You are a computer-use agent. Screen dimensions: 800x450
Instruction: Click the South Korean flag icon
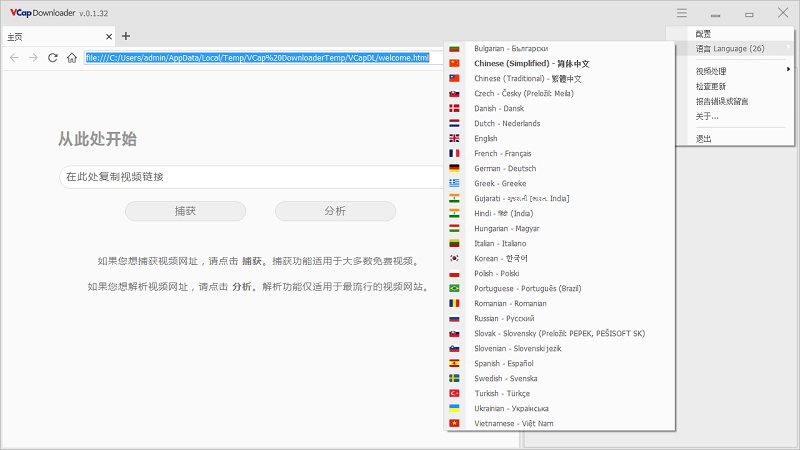pos(454,258)
